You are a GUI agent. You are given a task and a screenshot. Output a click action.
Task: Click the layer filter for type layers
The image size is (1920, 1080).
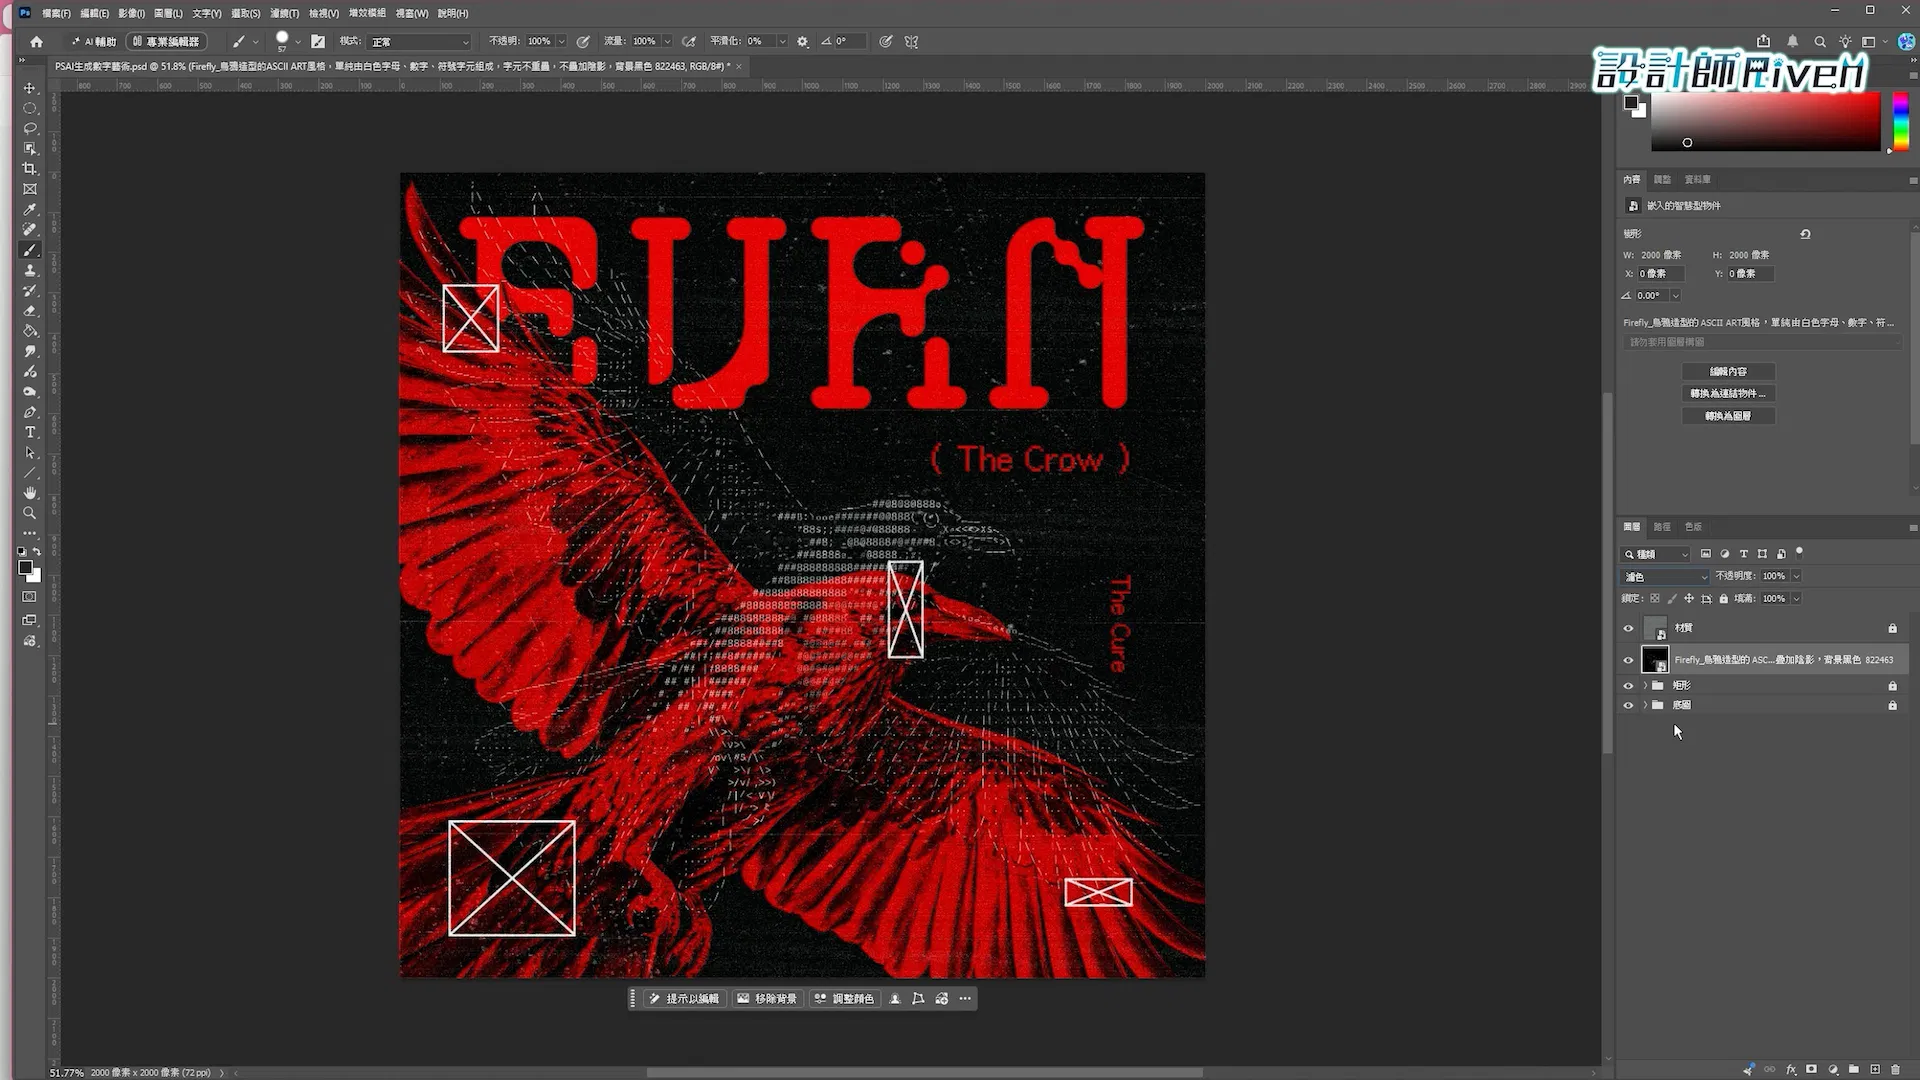pyautogui.click(x=1744, y=554)
